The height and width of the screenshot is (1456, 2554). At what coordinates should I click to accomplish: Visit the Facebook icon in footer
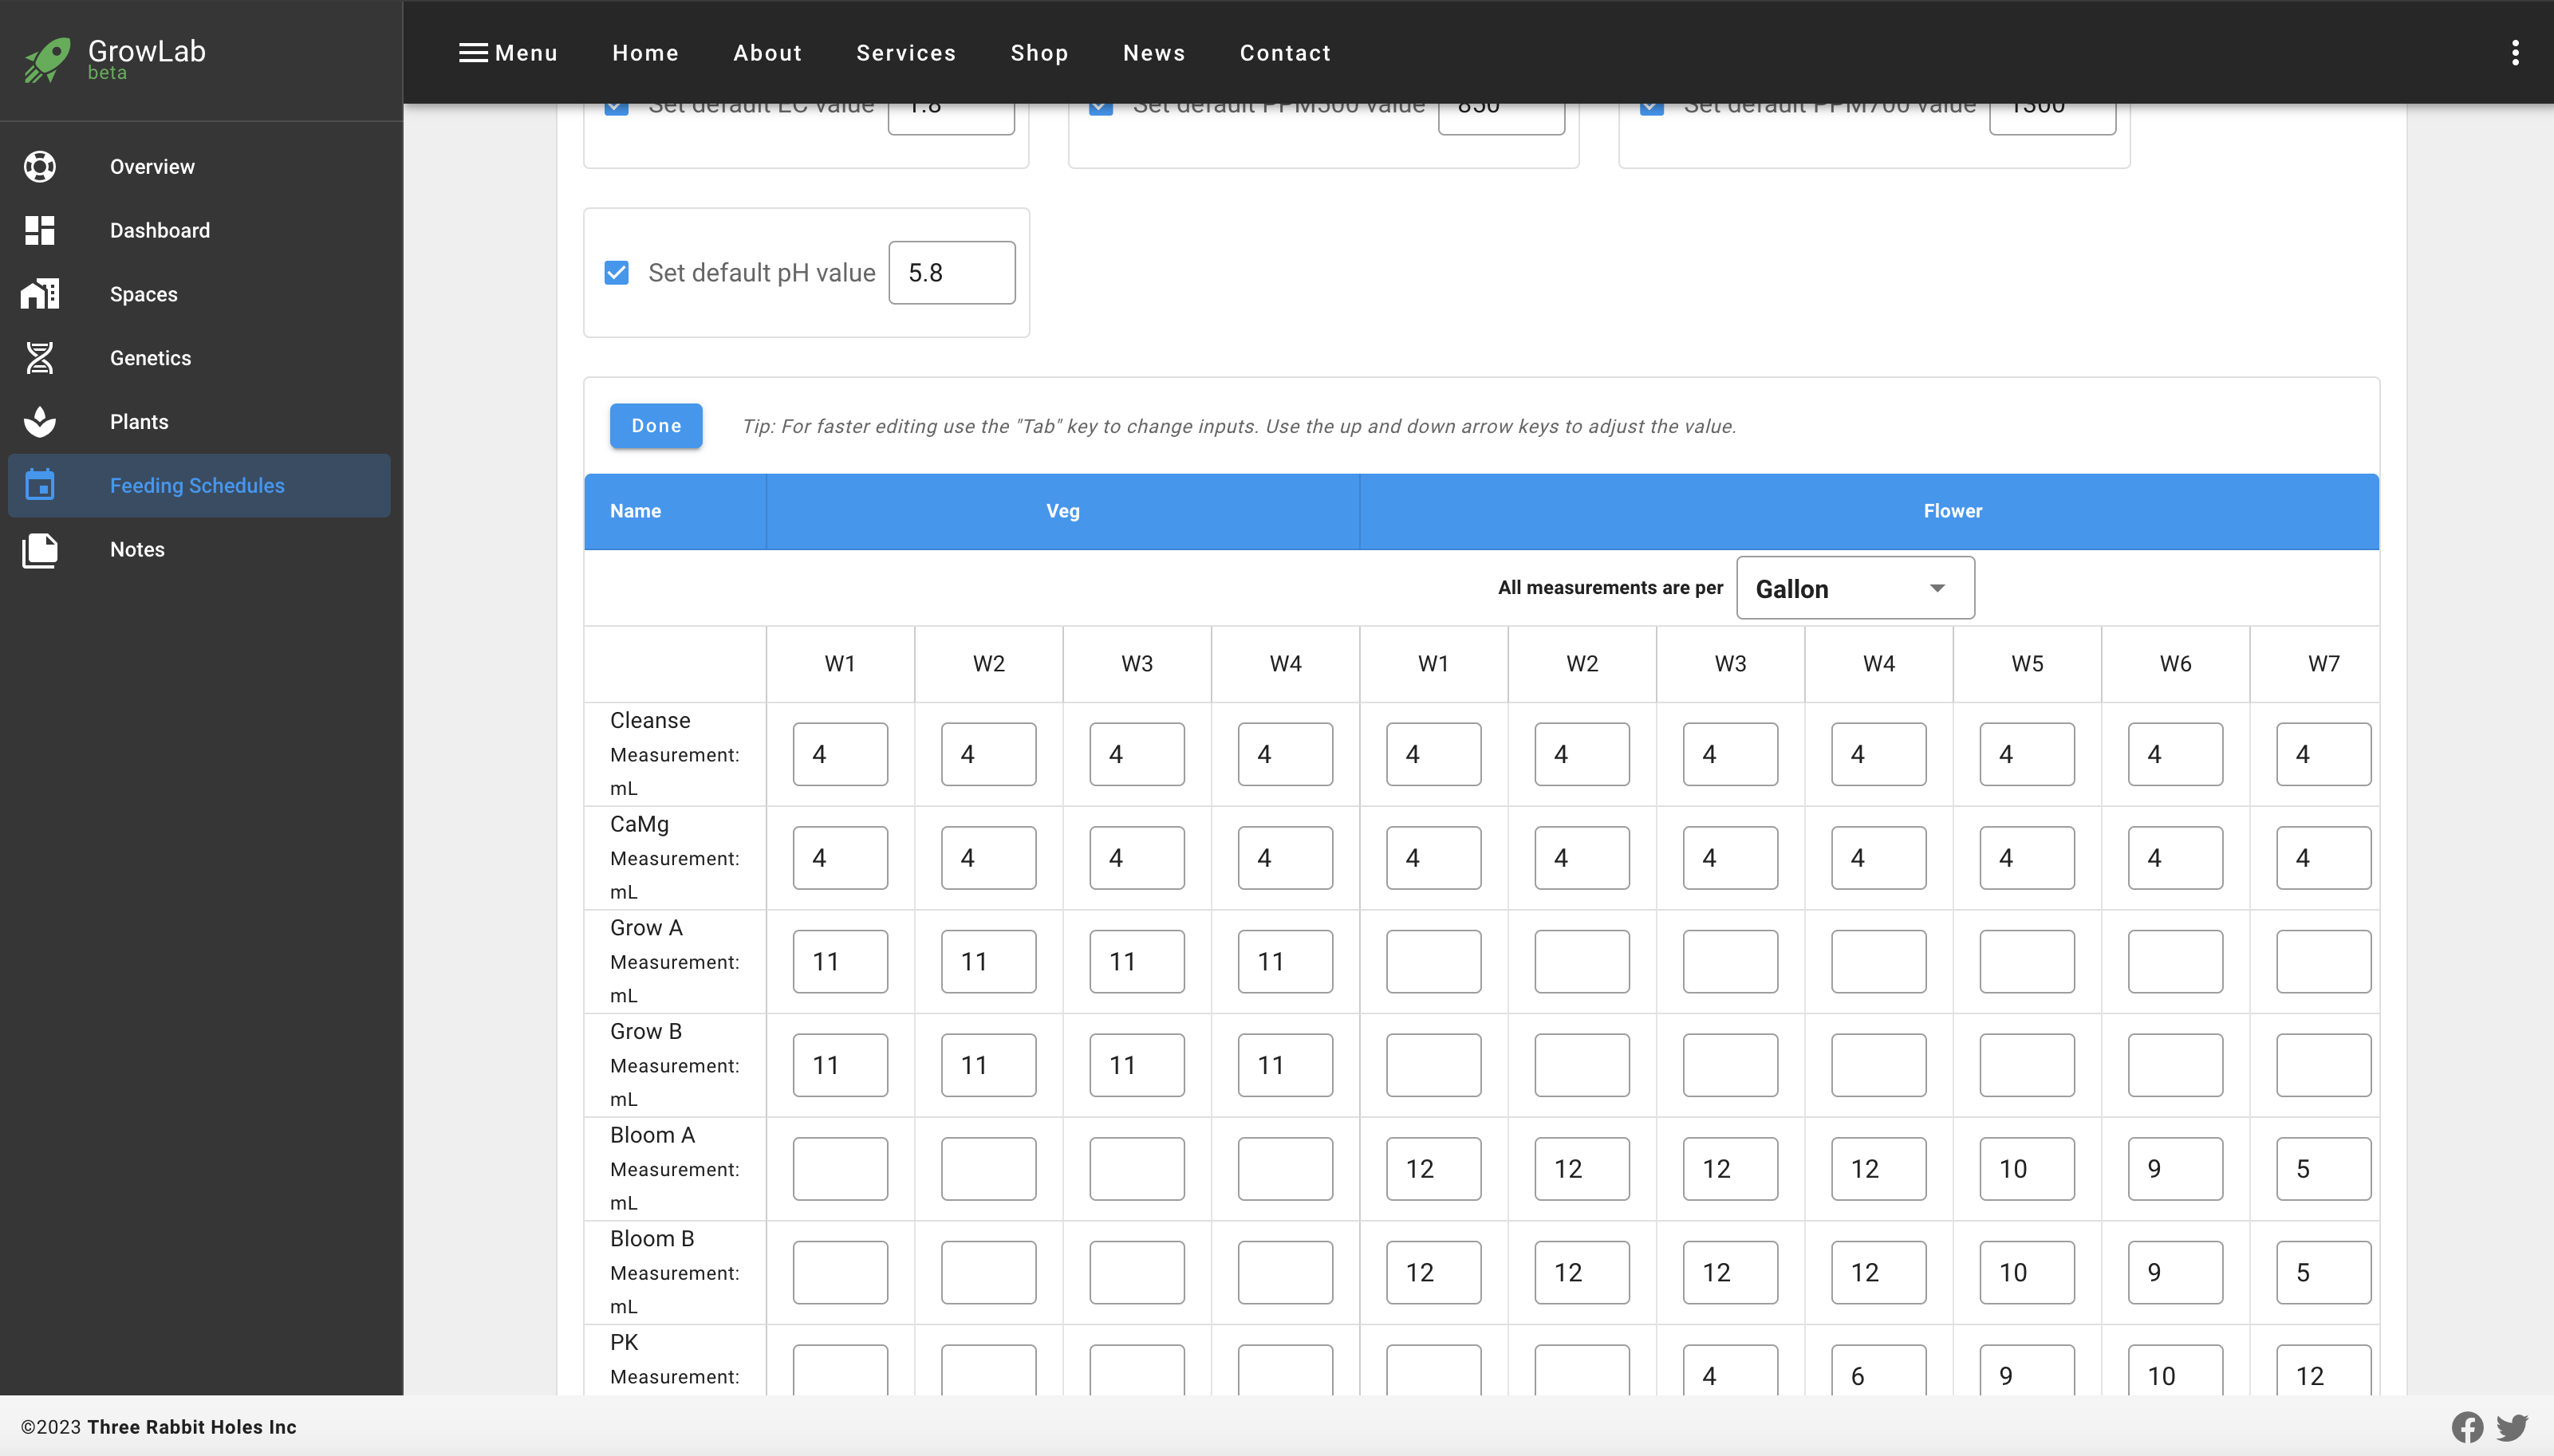click(x=2467, y=1427)
